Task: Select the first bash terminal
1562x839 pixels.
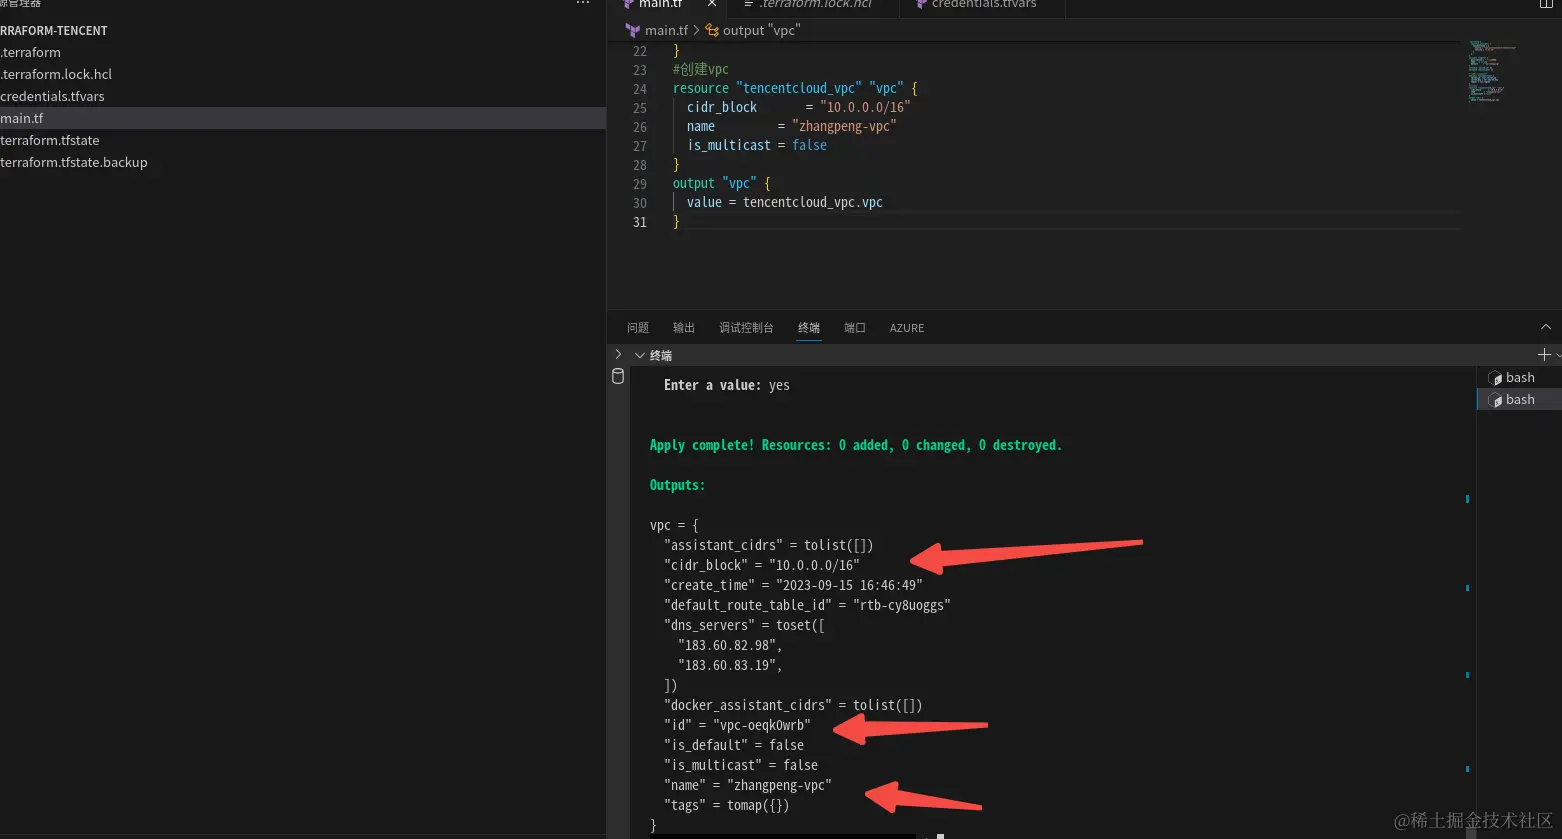Action: pyautogui.click(x=1519, y=377)
